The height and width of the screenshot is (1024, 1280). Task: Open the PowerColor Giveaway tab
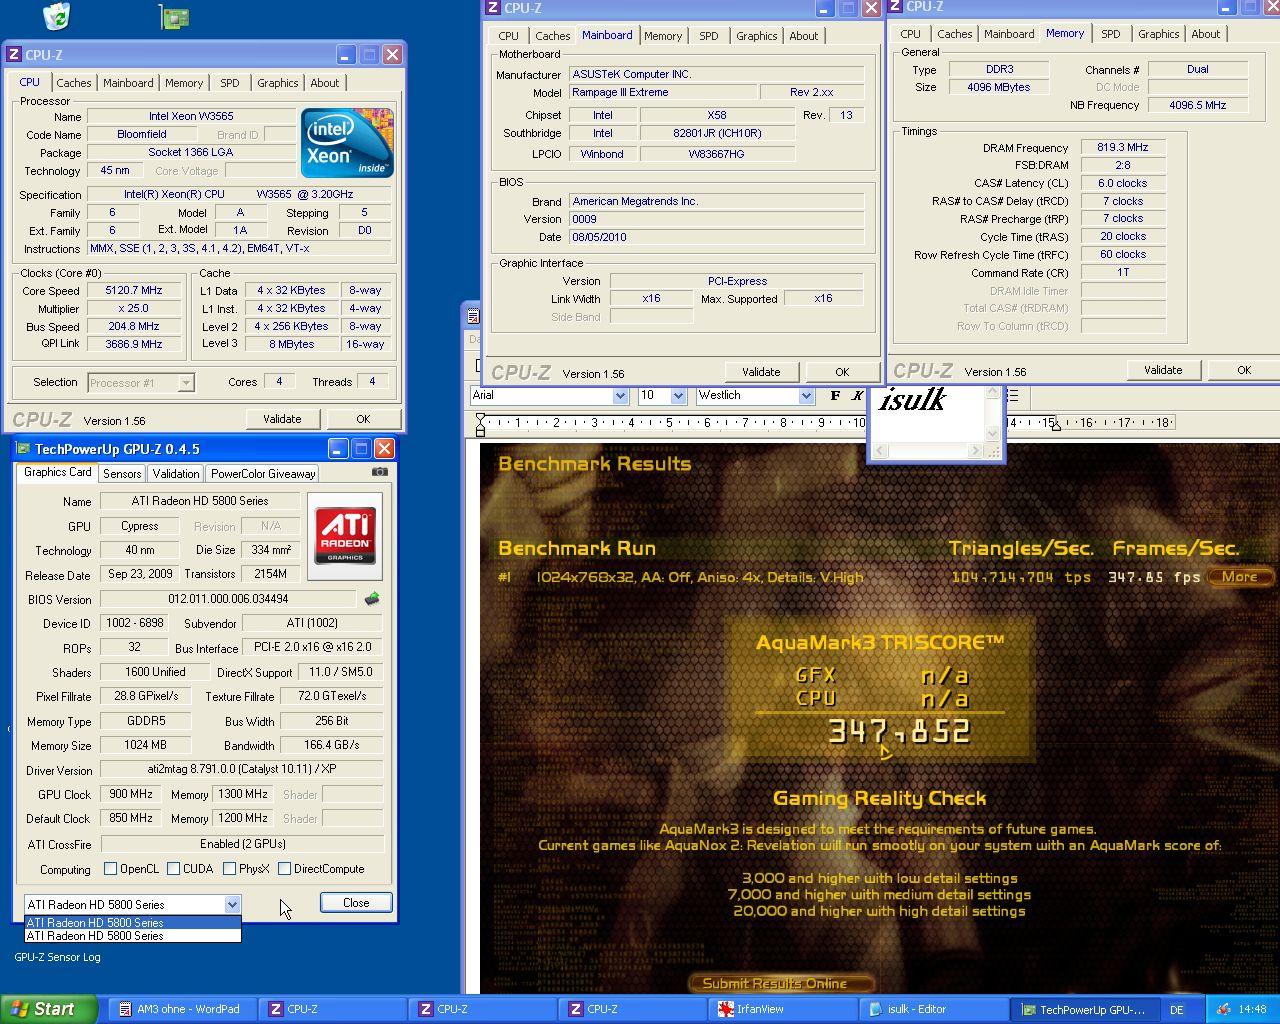tap(263, 474)
